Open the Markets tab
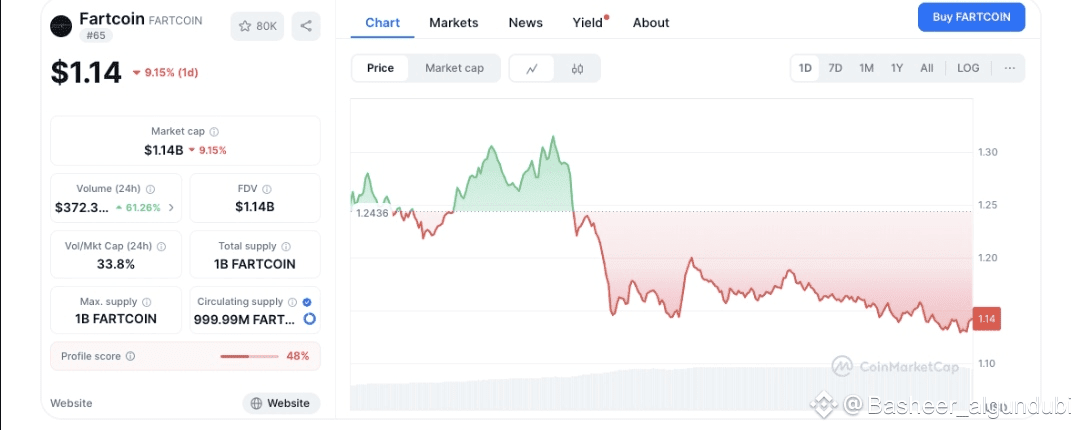Viewport: 1080px width, 430px height. point(454,23)
